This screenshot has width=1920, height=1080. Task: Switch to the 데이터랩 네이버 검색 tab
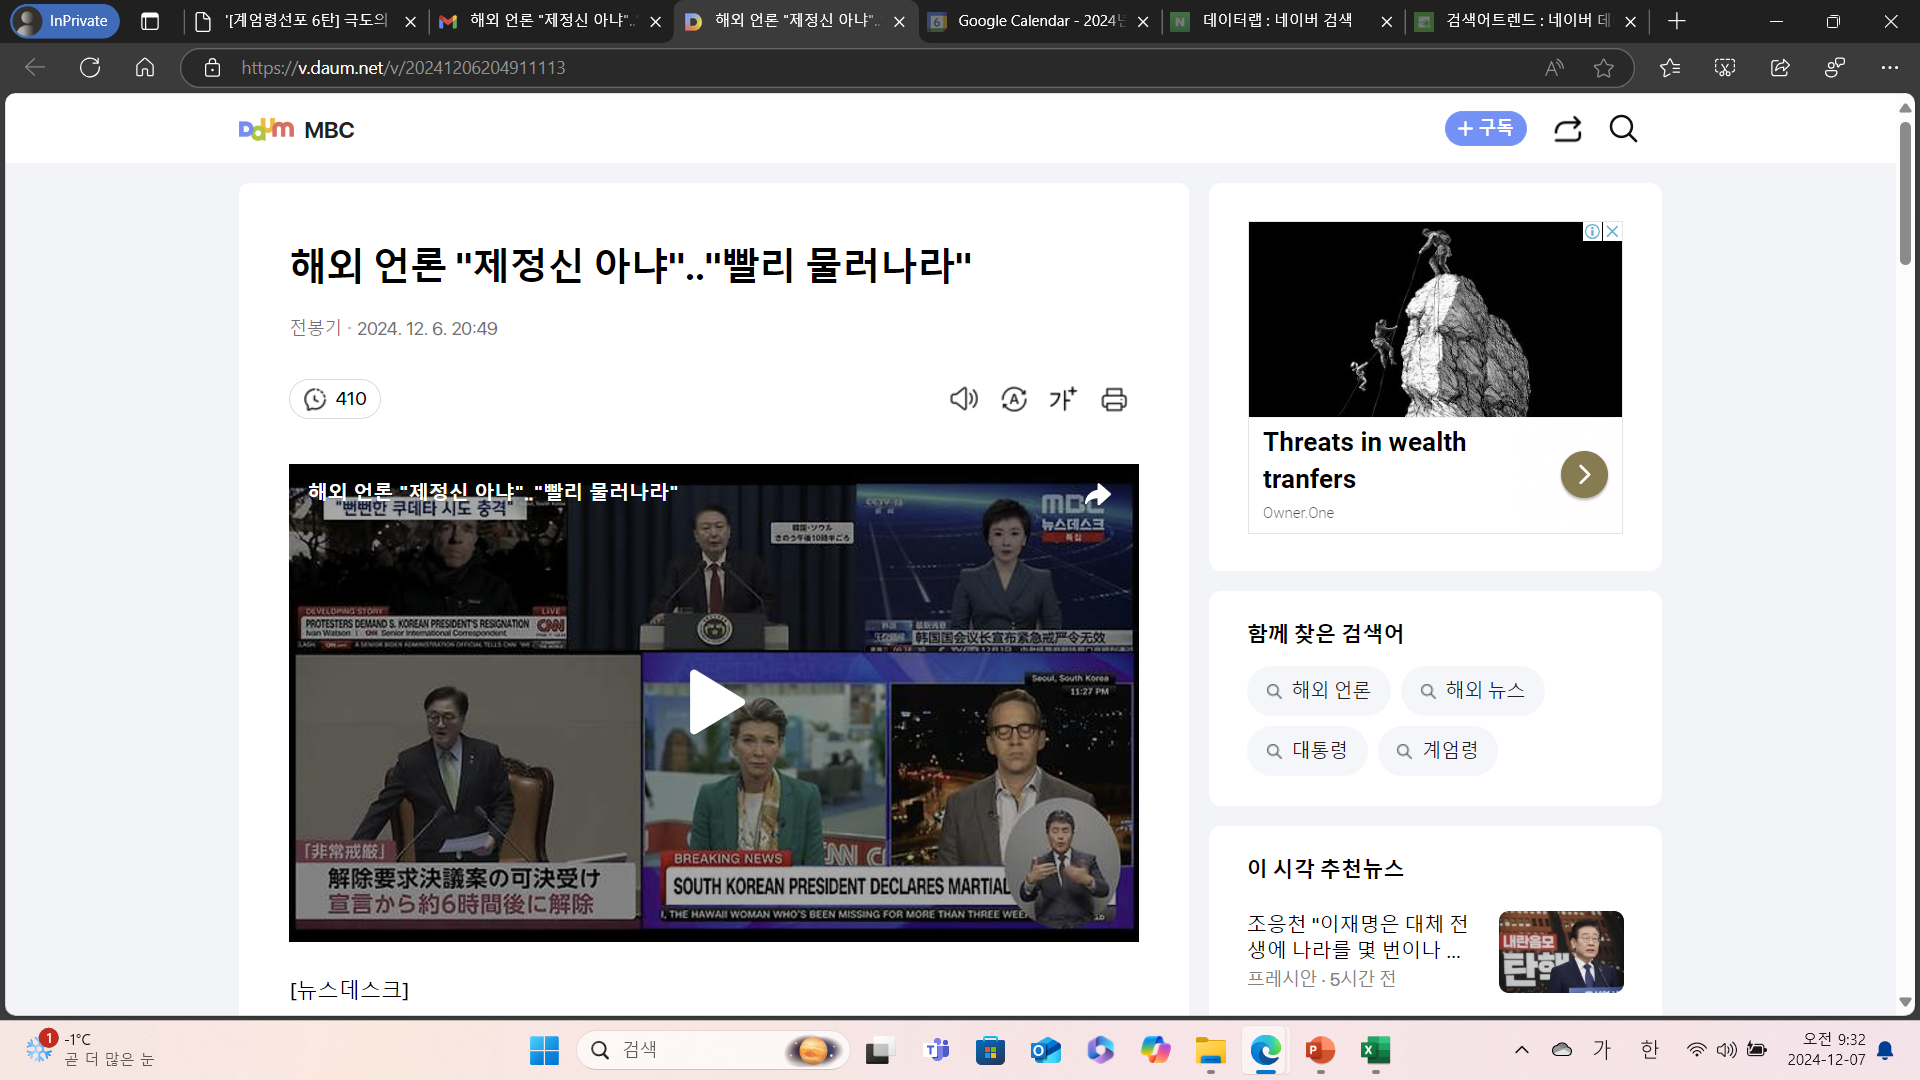(x=1277, y=21)
